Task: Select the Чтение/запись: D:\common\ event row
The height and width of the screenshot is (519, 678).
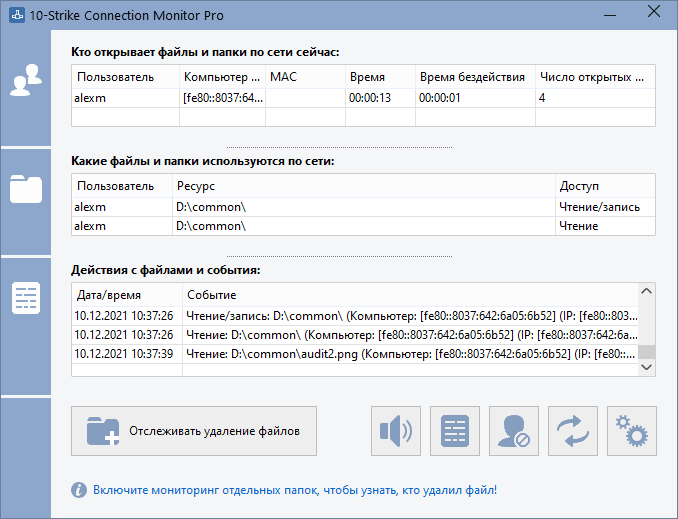Action: coord(355,316)
